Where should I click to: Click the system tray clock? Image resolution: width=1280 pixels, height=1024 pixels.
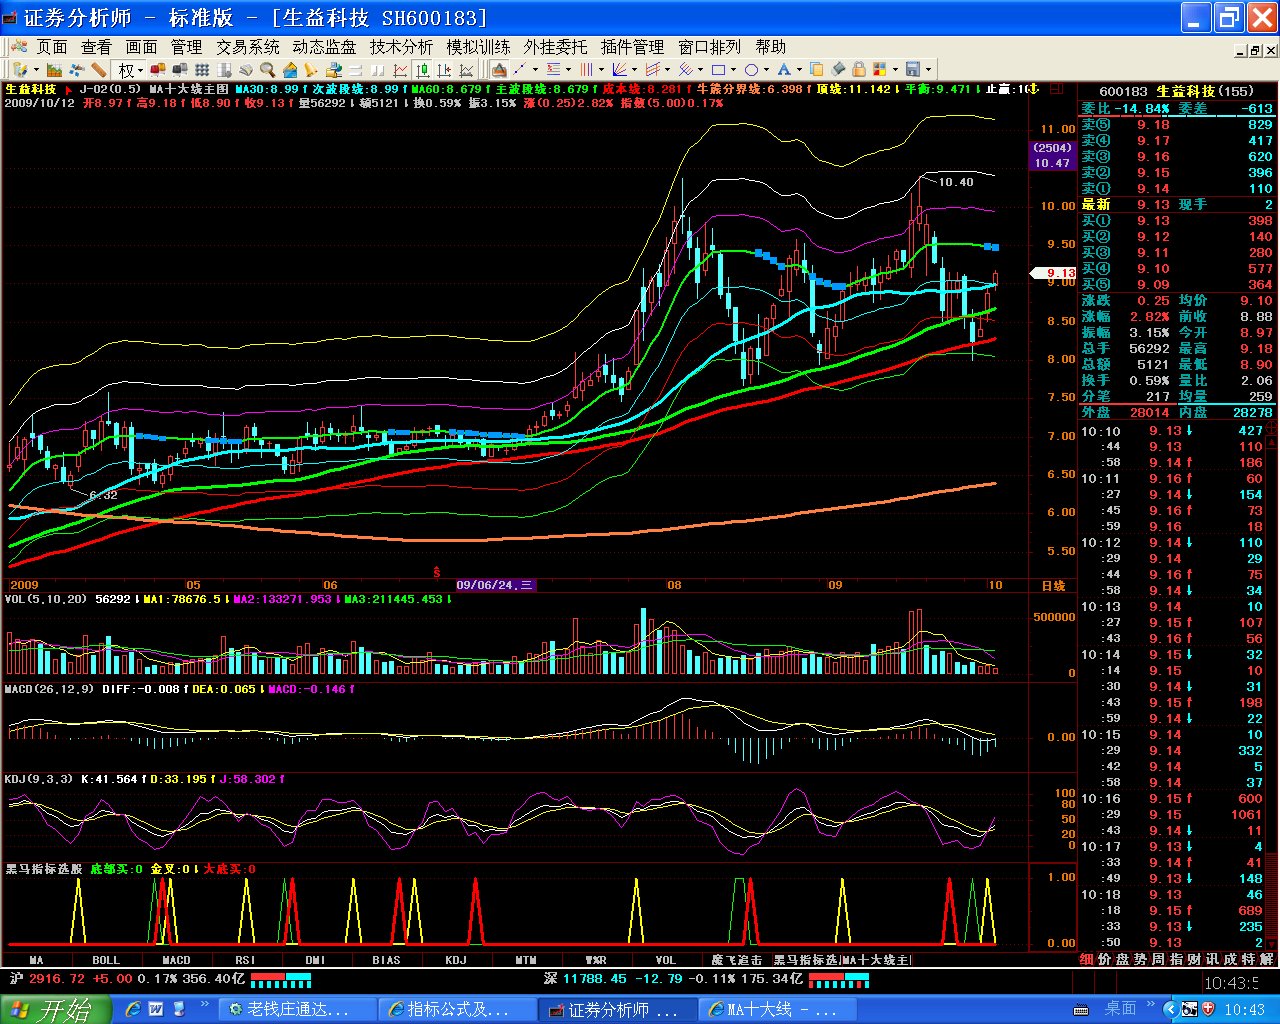point(1245,1010)
